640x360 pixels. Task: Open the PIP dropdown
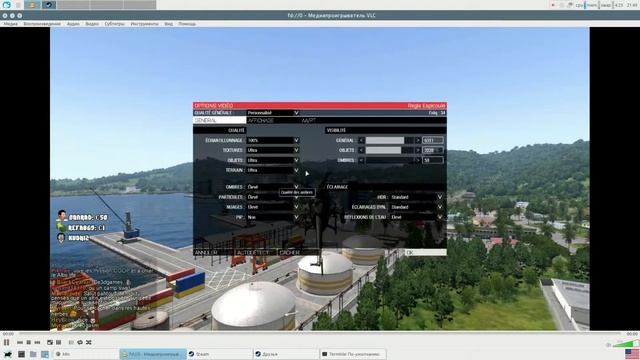[273, 217]
